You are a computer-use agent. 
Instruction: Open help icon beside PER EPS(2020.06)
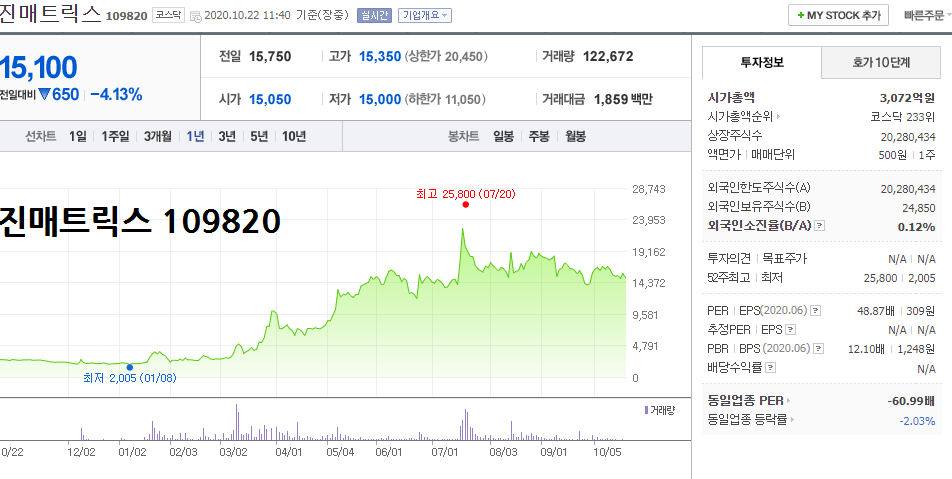click(815, 311)
